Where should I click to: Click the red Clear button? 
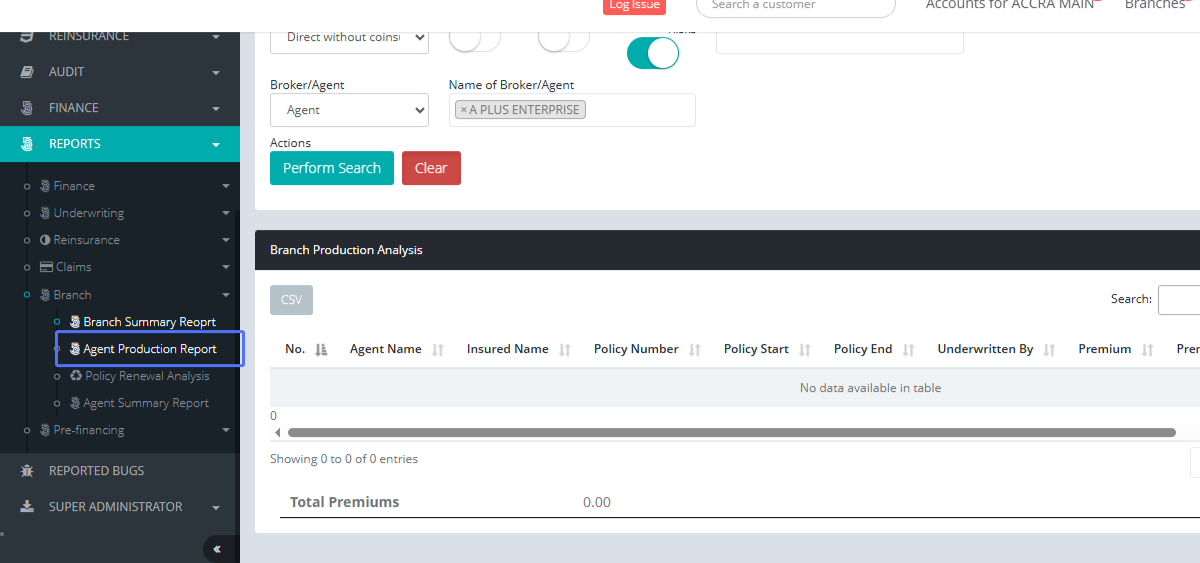tap(431, 168)
